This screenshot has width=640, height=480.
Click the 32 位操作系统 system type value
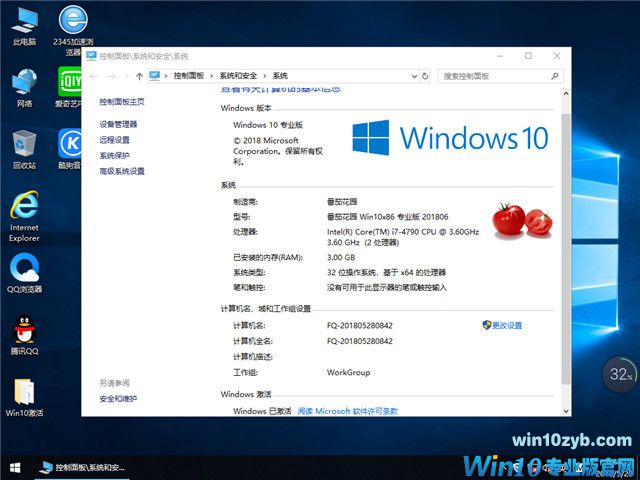pos(386,273)
